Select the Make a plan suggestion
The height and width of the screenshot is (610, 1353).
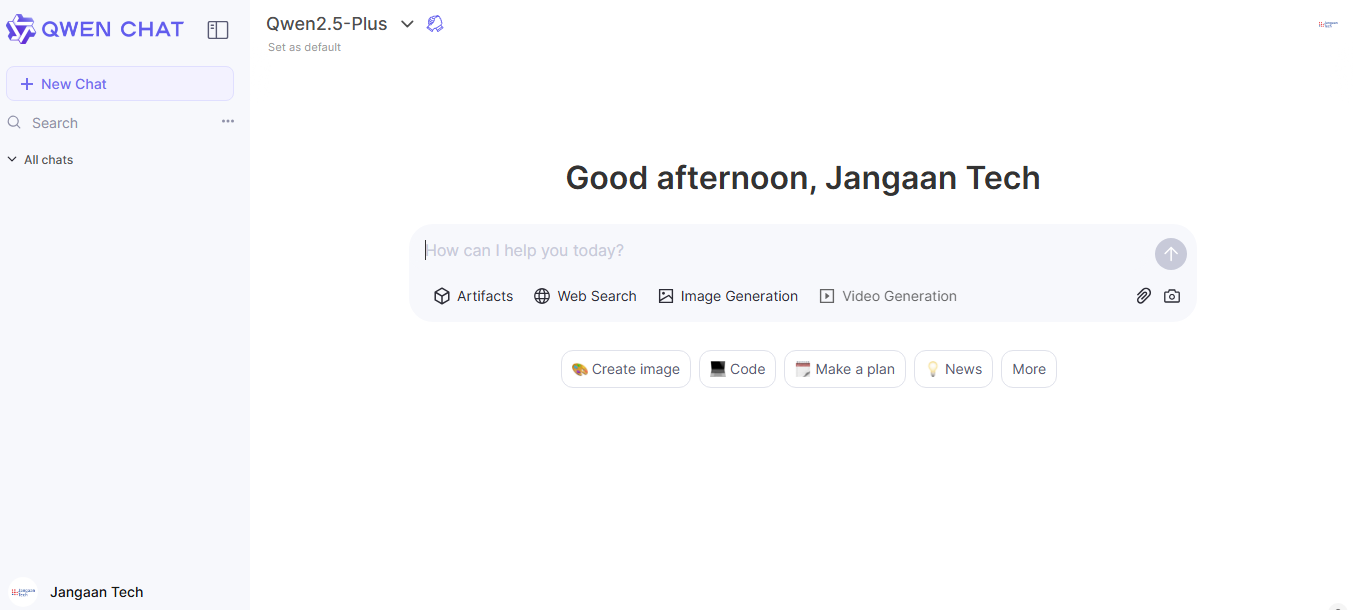point(845,369)
